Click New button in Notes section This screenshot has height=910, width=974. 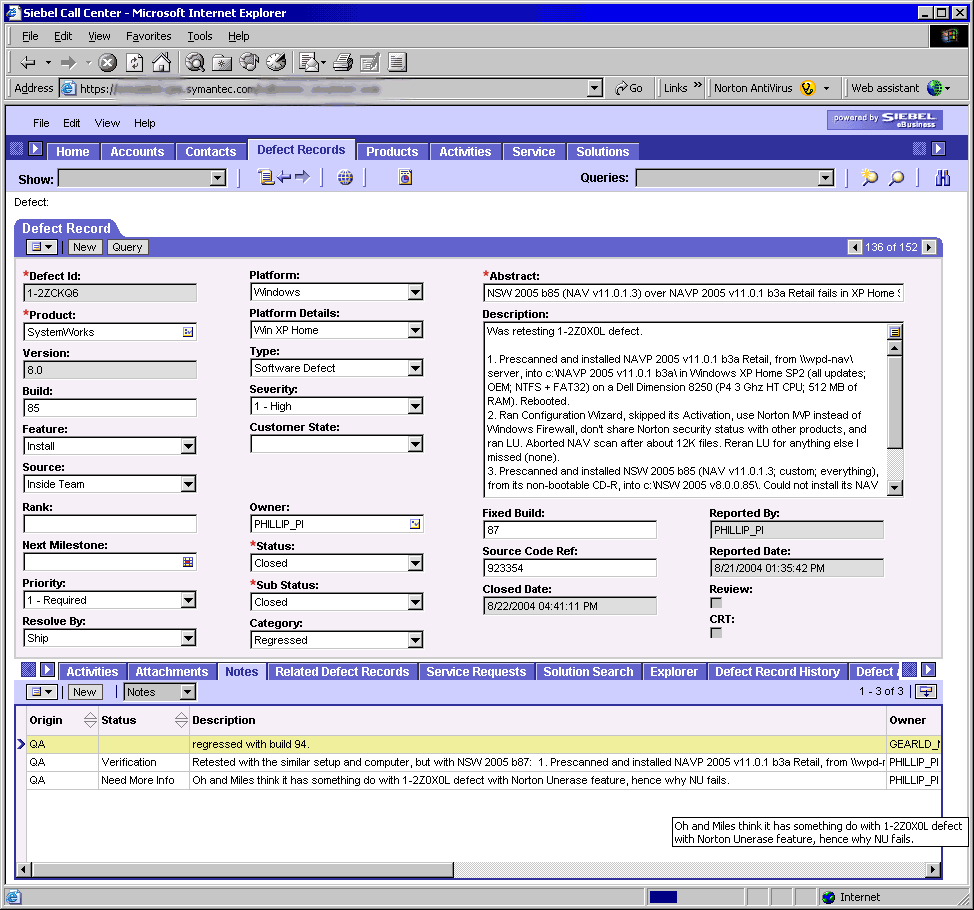pyautogui.click(x=85, y=692)
